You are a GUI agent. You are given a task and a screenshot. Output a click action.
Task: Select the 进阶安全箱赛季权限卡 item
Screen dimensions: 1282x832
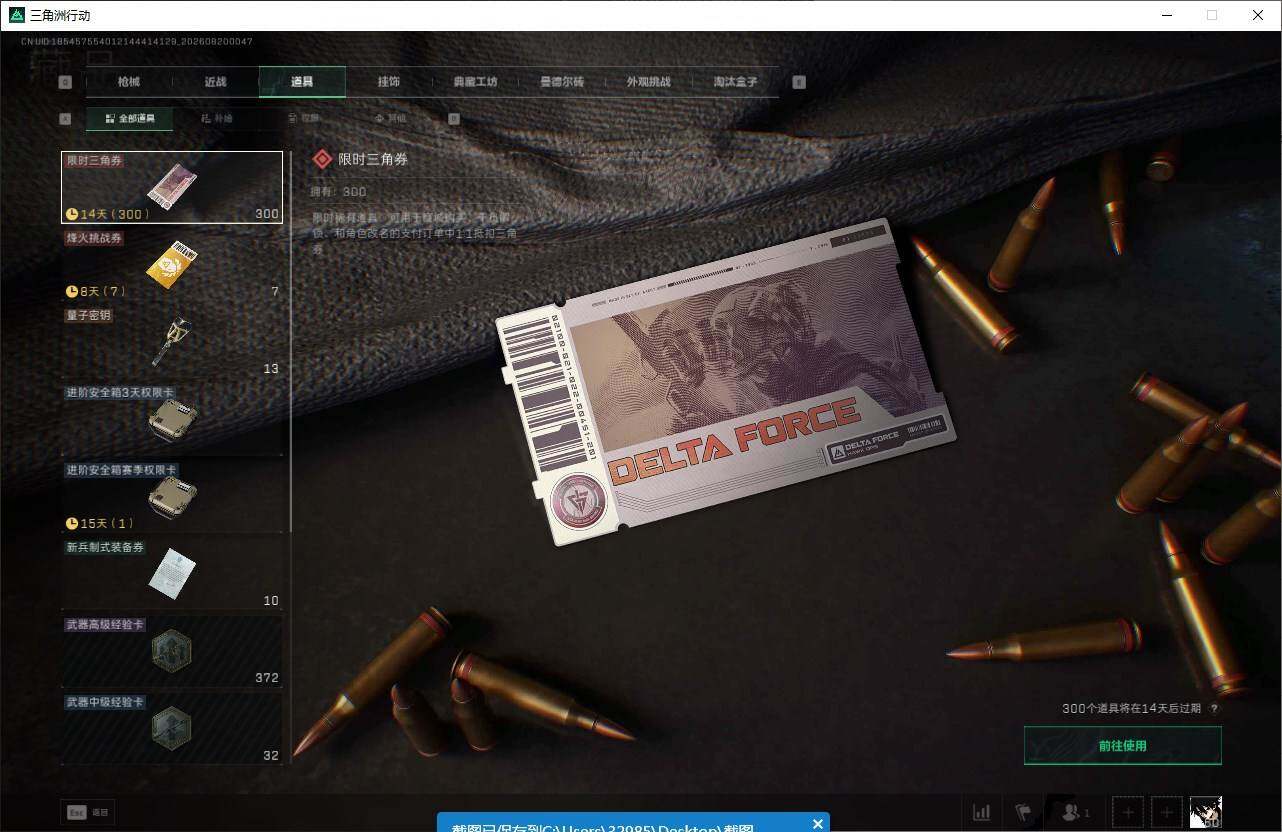[x=172, y=496]
